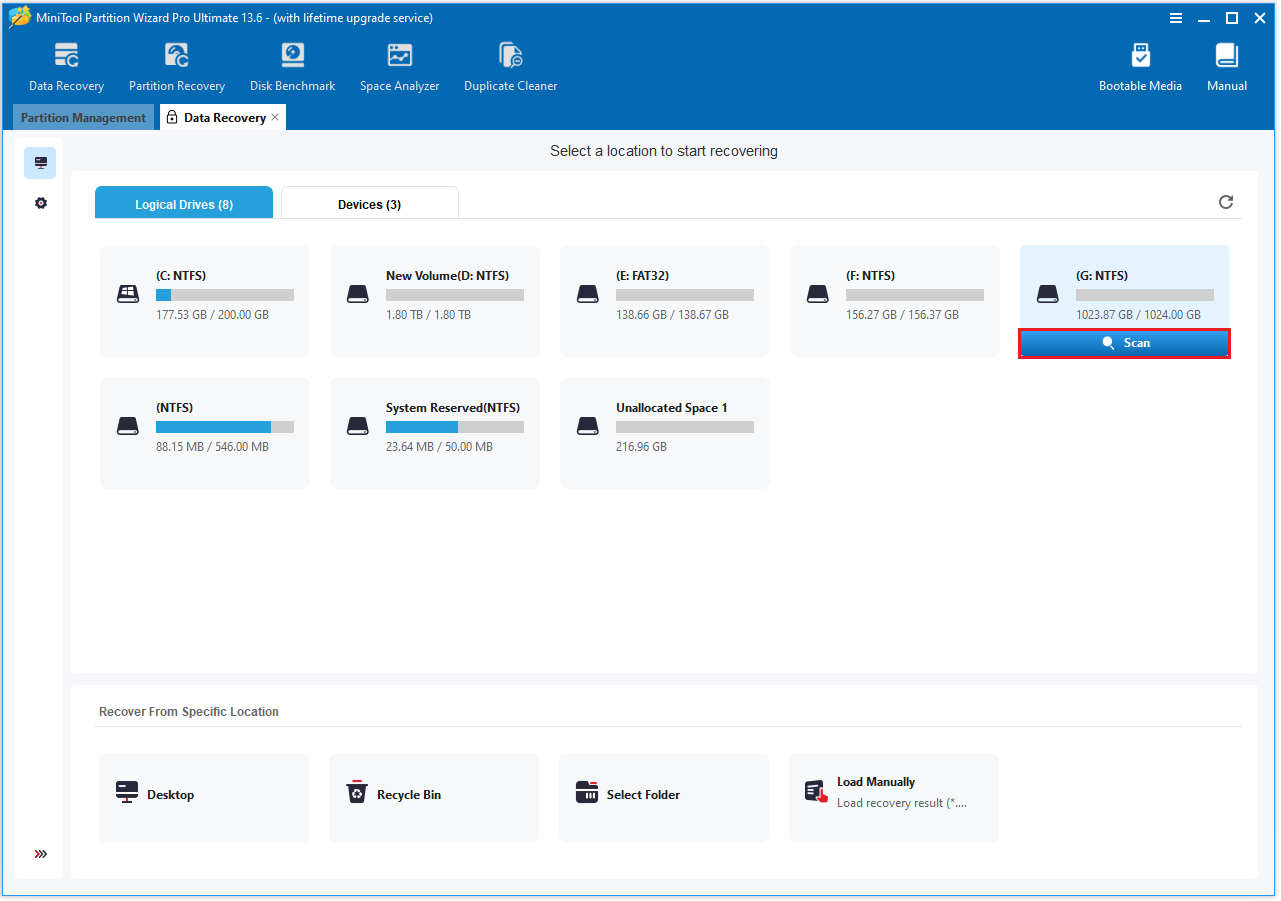
Task: Click the '177.53 GB / 200.00 GB' text
Action: [212, 315]
